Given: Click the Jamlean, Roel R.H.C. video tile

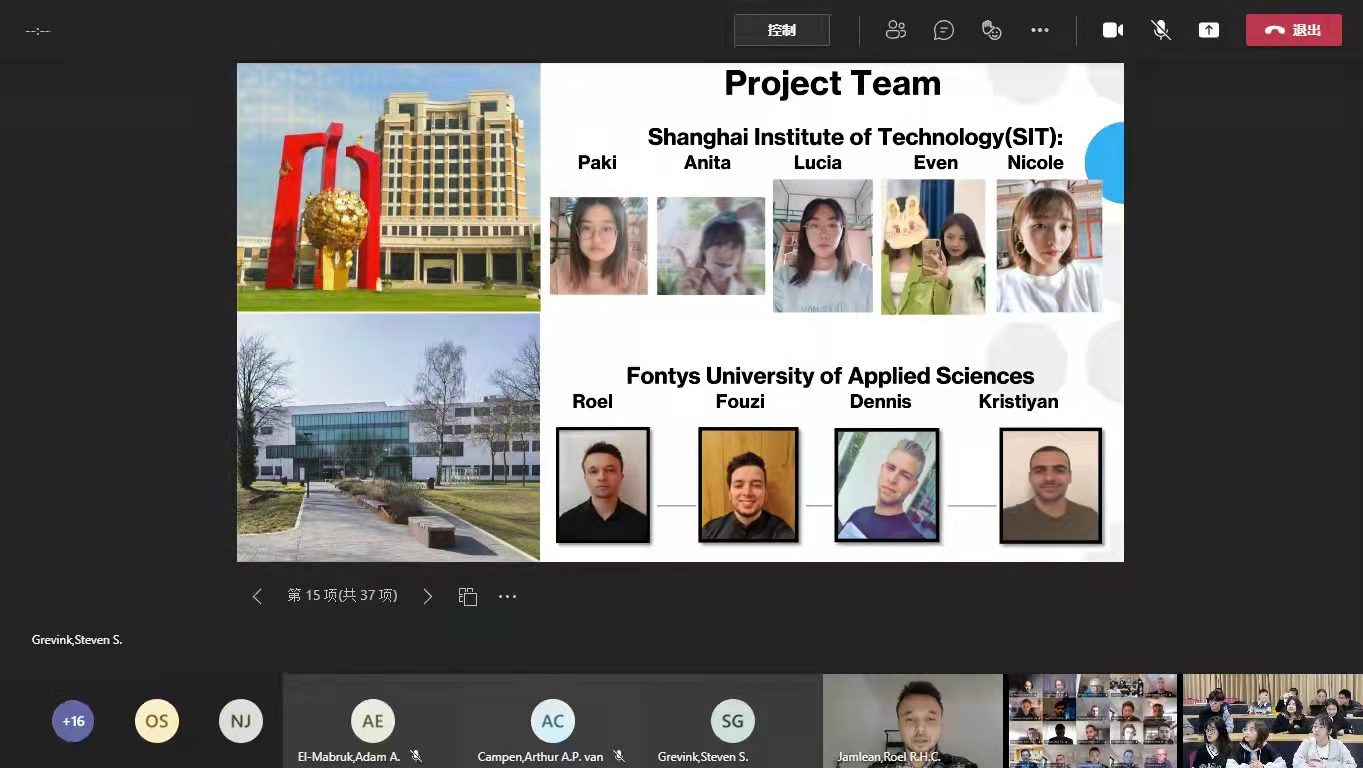Looking at the screenshot, I should pyautogui.click(x=912, y=720).
